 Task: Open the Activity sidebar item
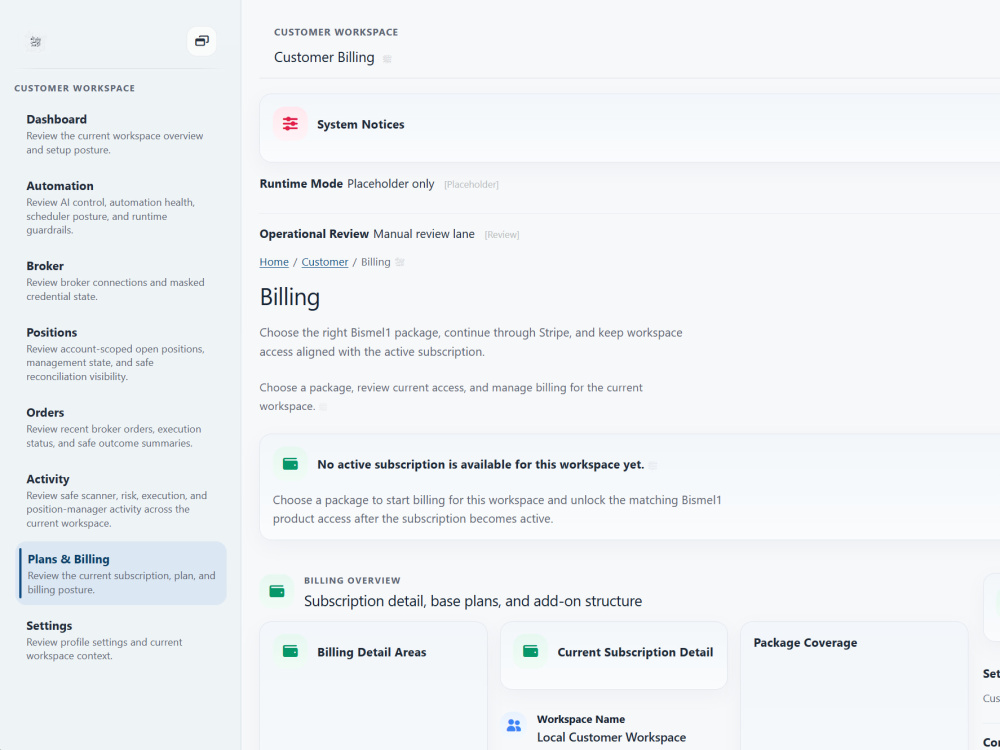click(121, 501)
